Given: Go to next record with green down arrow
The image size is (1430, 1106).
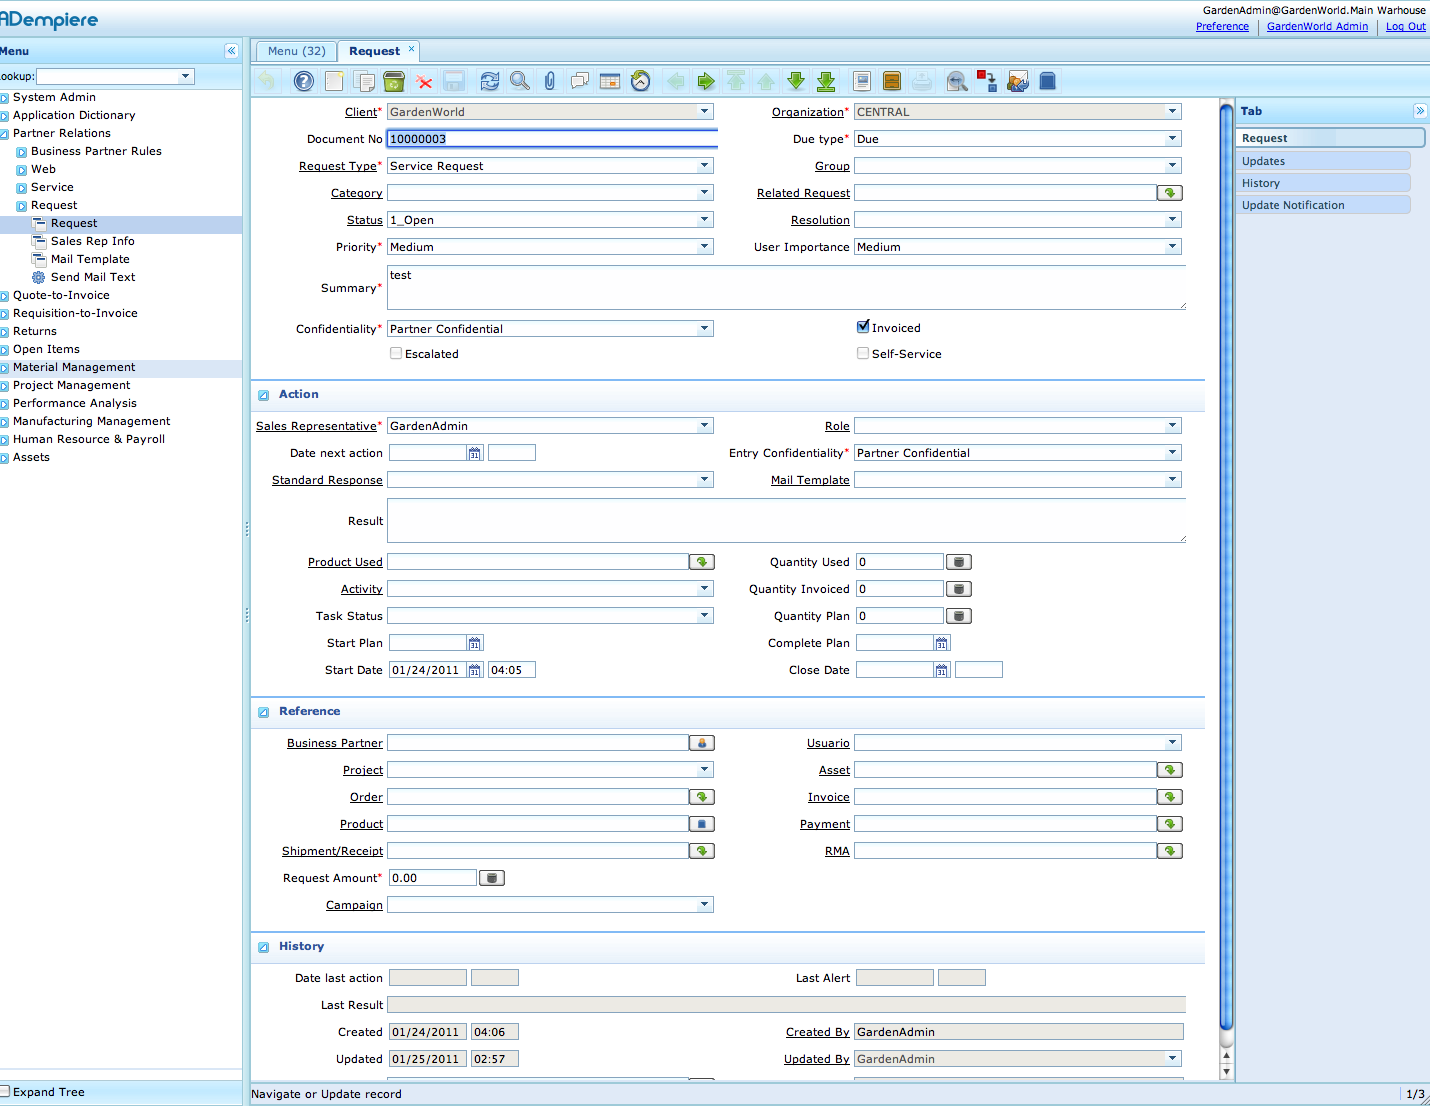Looking at the screenshot, I should tap(796, 81).
